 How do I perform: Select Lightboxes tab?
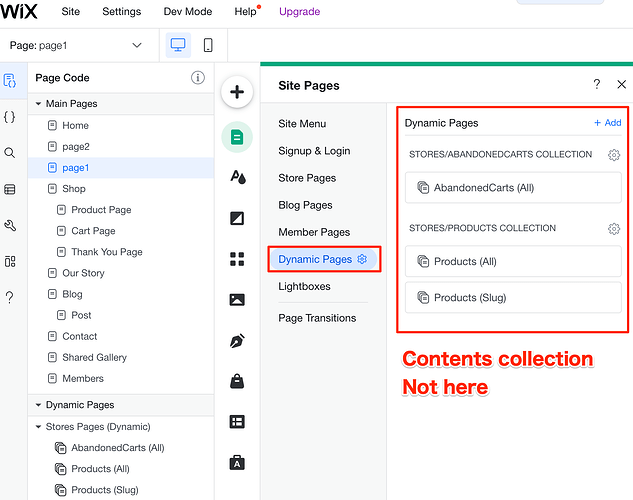pyautogui.click(x=304, y=286)
